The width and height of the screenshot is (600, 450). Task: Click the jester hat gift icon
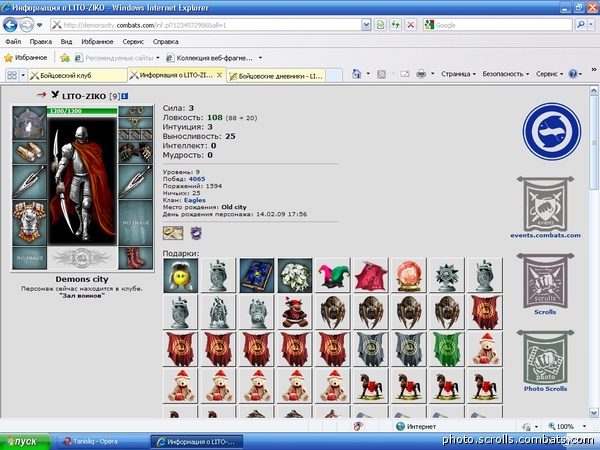[x=333, y=276]
